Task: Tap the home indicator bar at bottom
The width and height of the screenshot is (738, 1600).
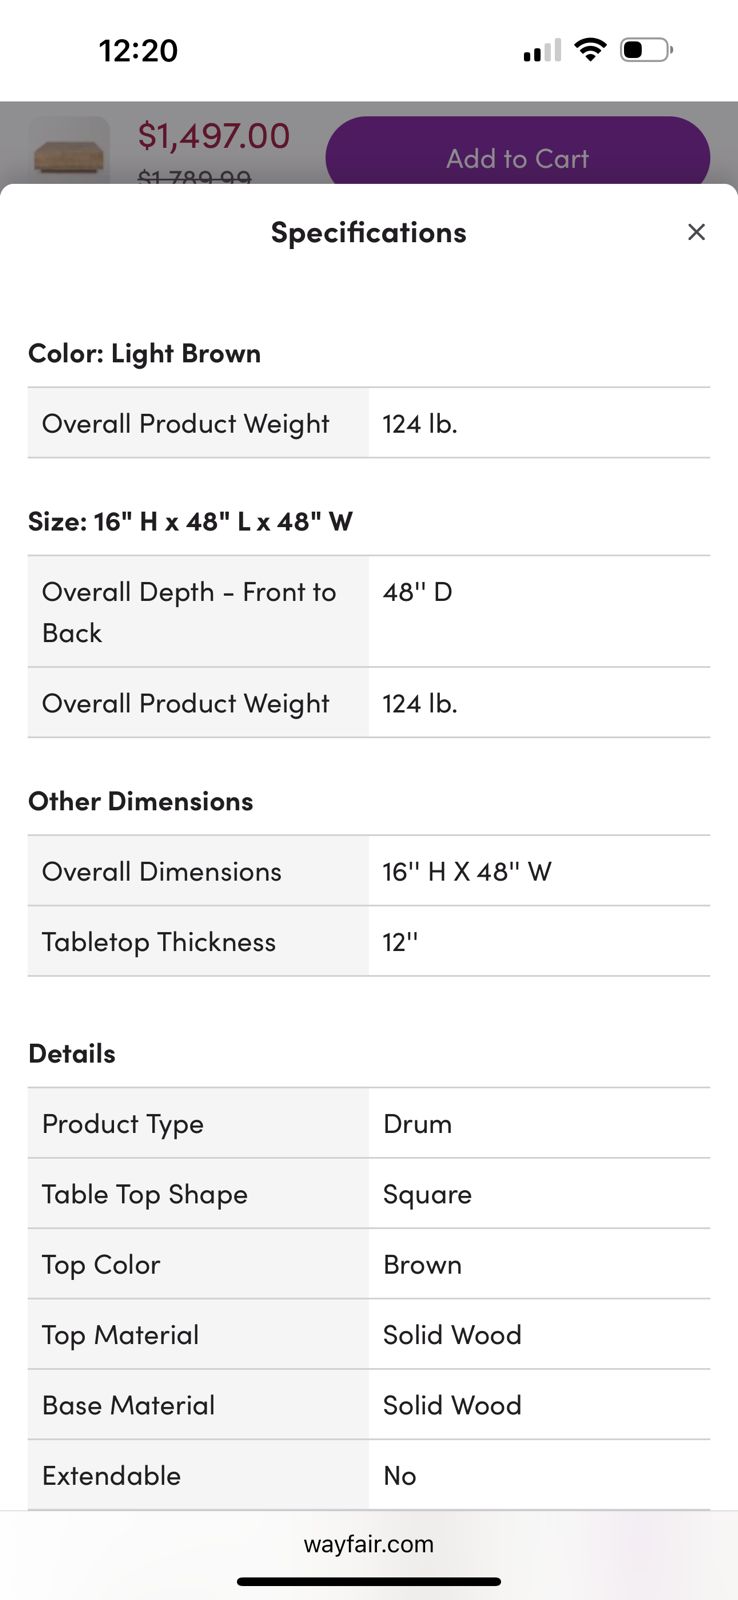Action: click(x=369, y=1581)
